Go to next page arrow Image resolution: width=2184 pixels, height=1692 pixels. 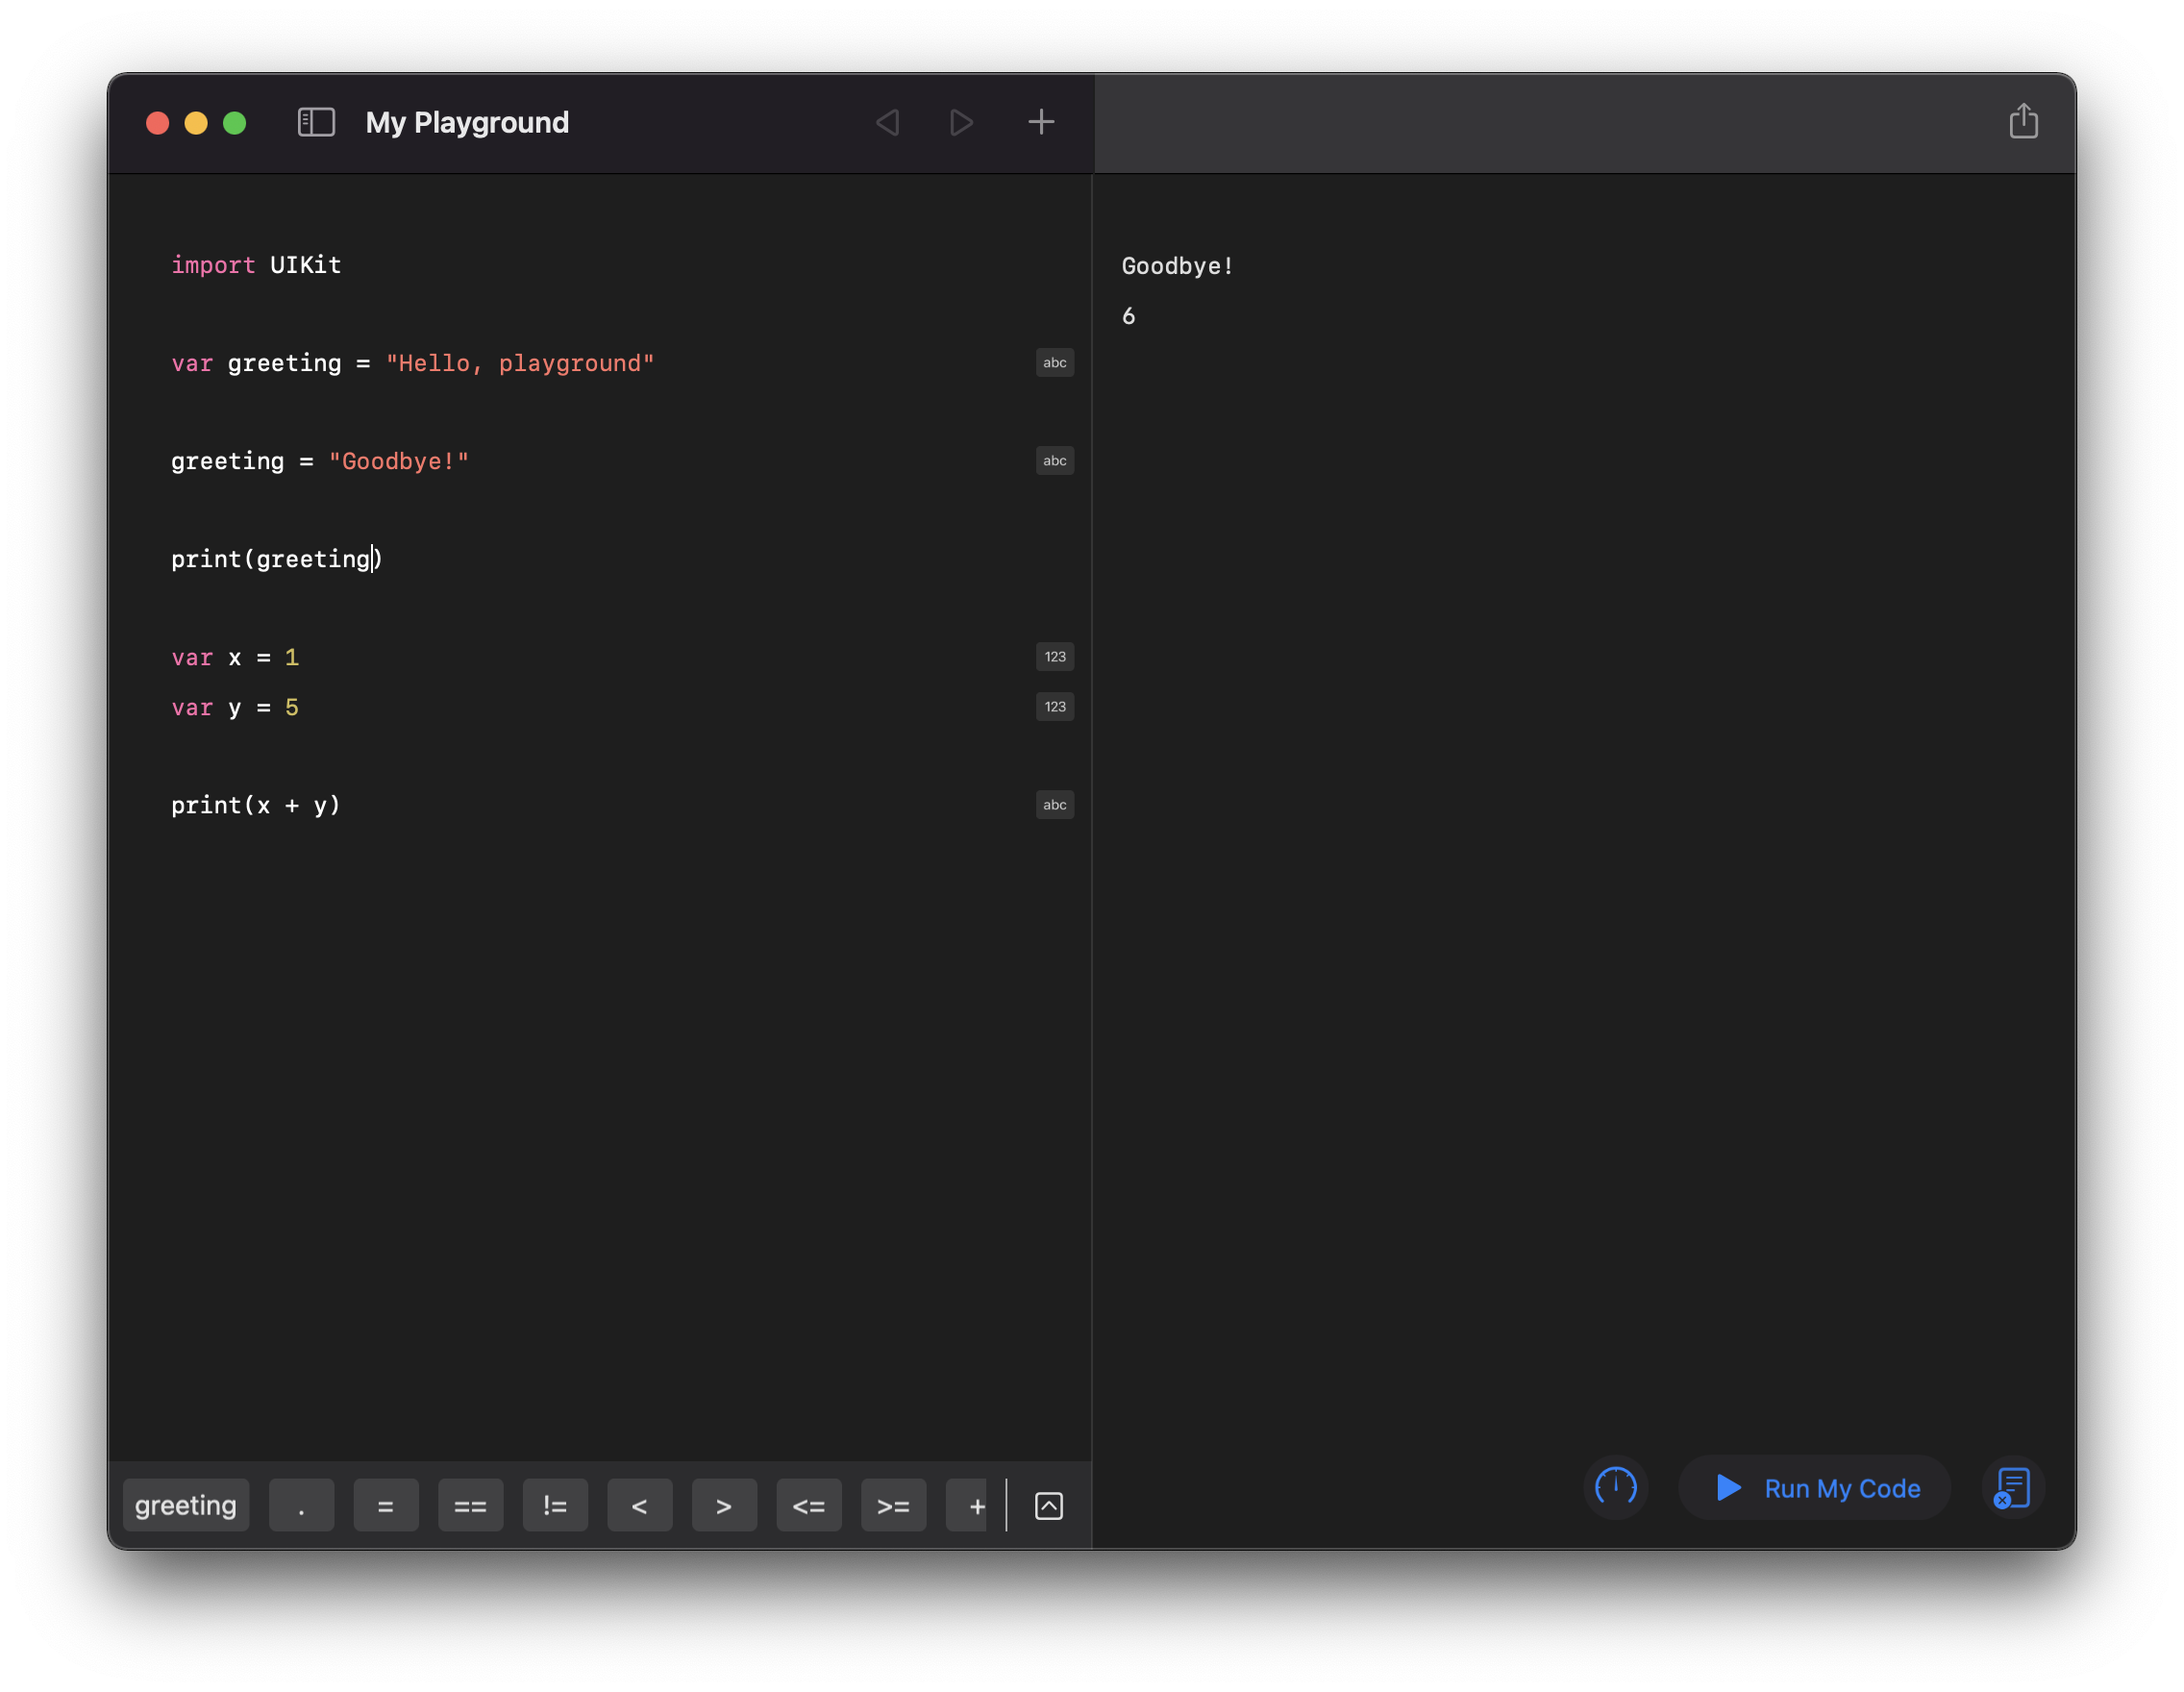(961, 122)
